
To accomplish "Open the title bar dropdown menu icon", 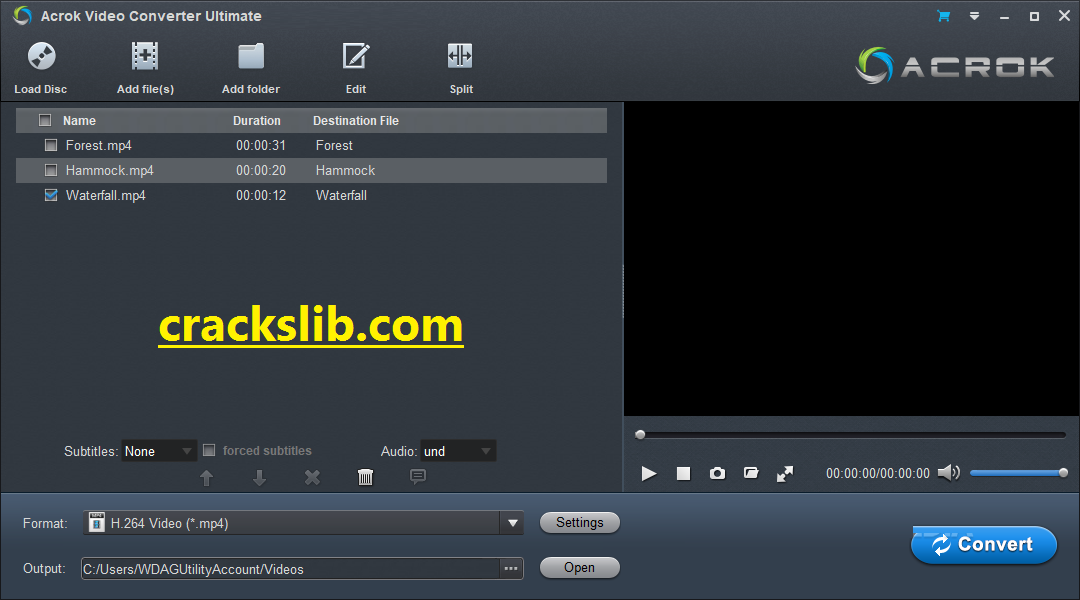I will [974, 16].
